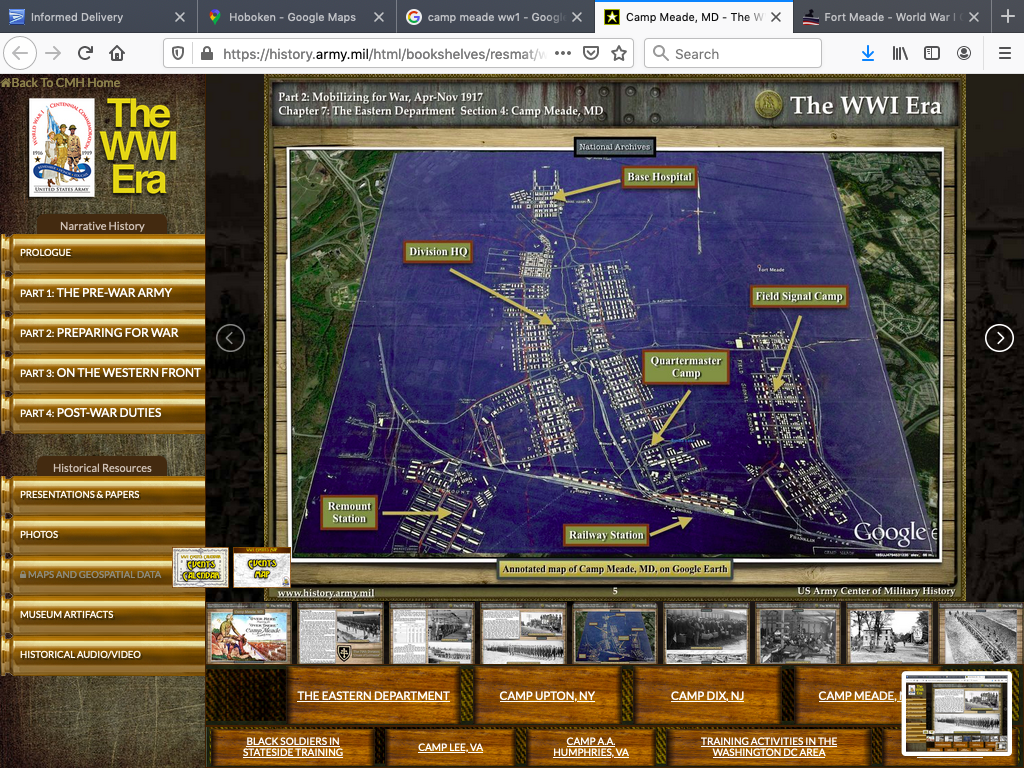Viewport: 1024px width, 768px height.
Task: Open the Firefox Downloads arrow icon
Action: coord(867,54)
